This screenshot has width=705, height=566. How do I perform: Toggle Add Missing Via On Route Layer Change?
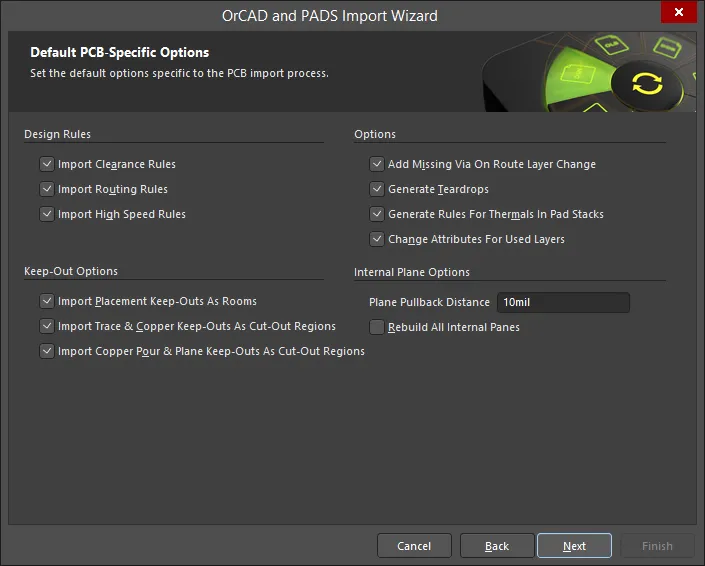377,164
